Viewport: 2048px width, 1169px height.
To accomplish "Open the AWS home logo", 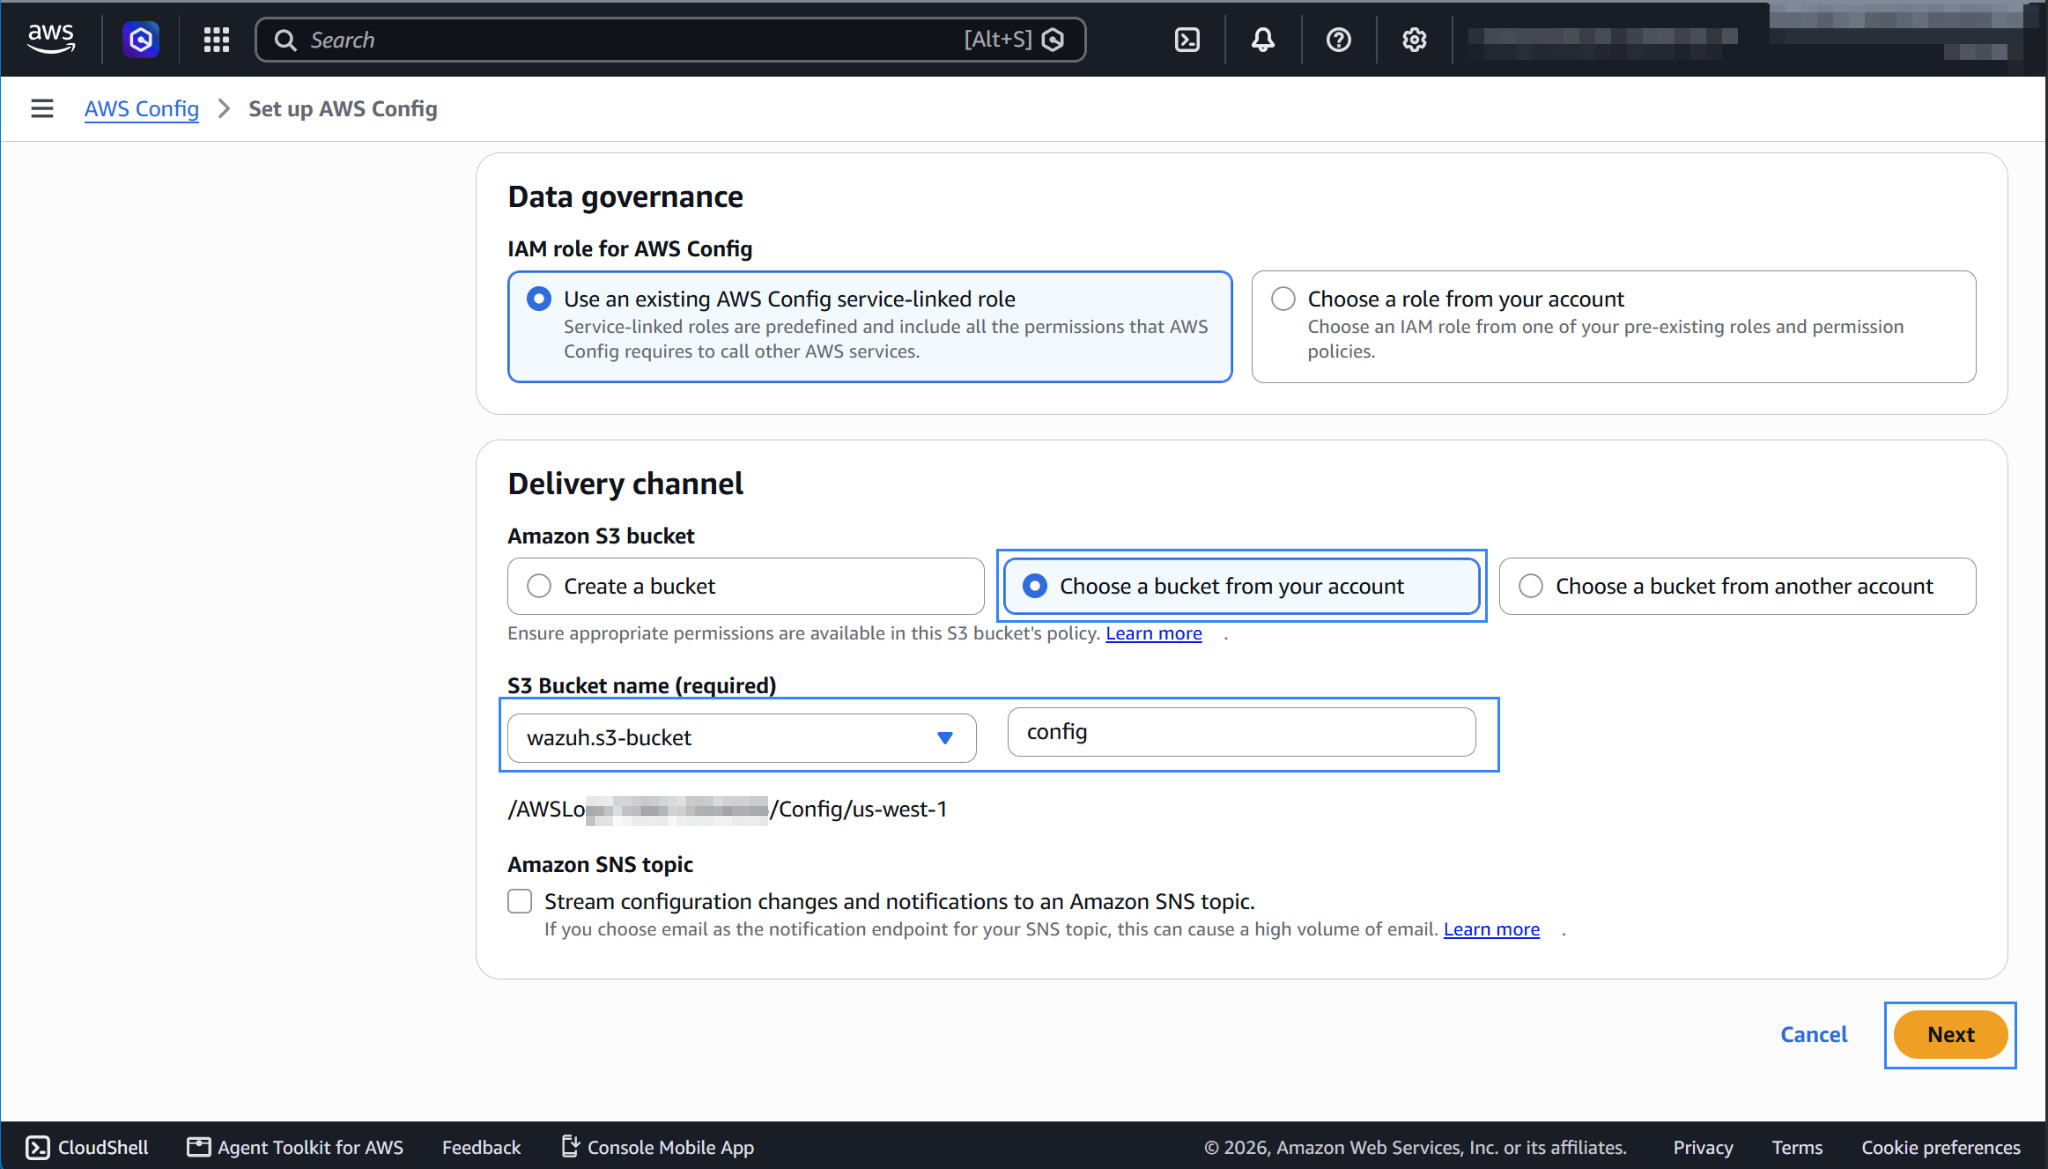I will click(x=51, y=39).
